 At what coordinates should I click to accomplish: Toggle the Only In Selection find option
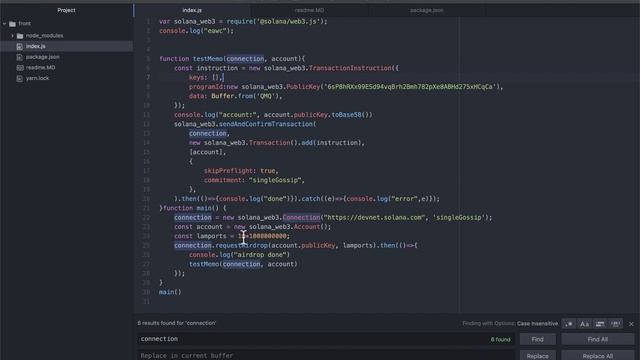pyautogui.click(x=600, y=324)
